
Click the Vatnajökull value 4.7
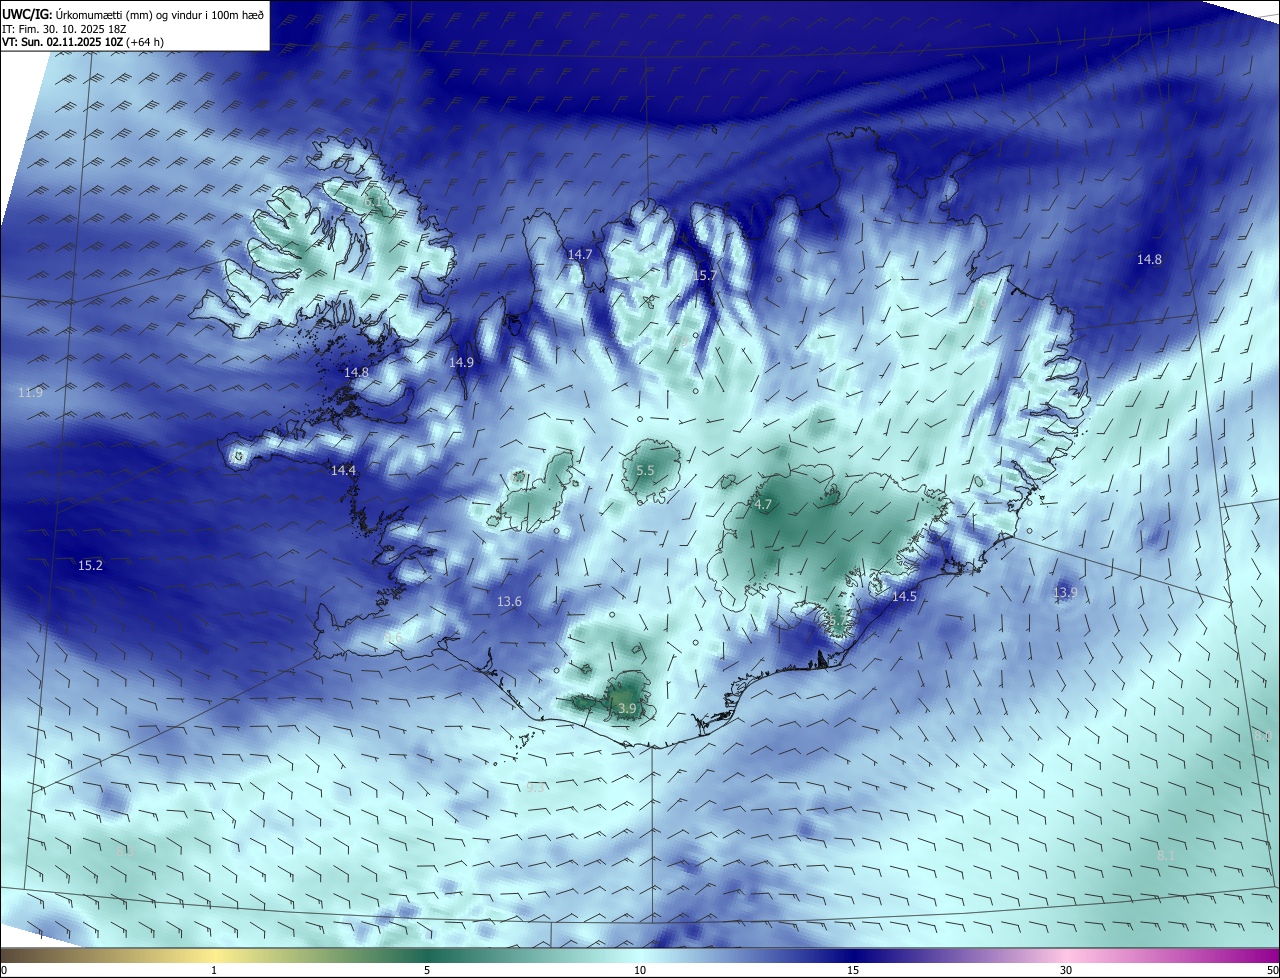point(763,505)
